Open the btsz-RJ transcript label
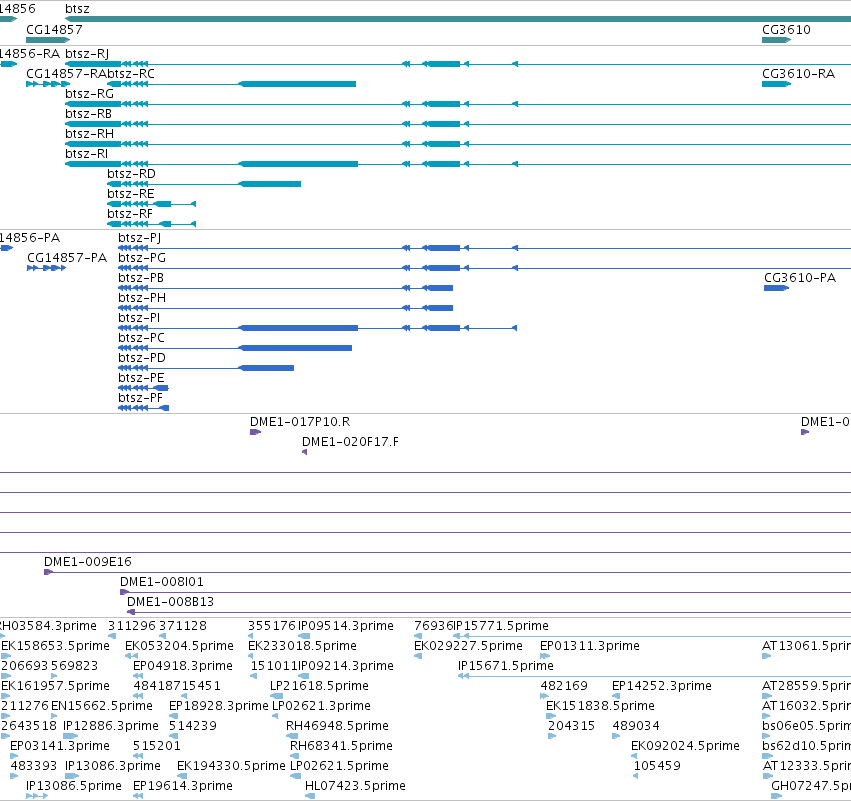 click(x=87, y=53)
